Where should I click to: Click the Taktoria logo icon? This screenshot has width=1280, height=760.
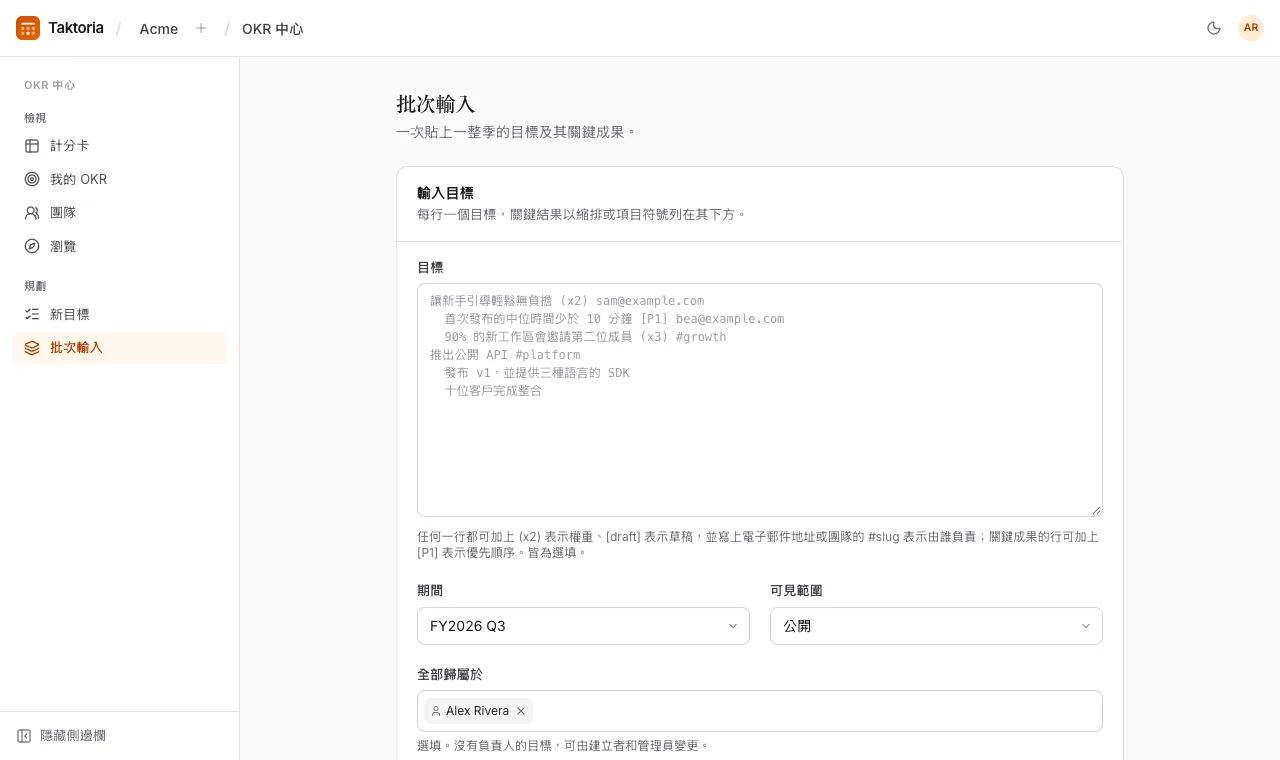28,28
